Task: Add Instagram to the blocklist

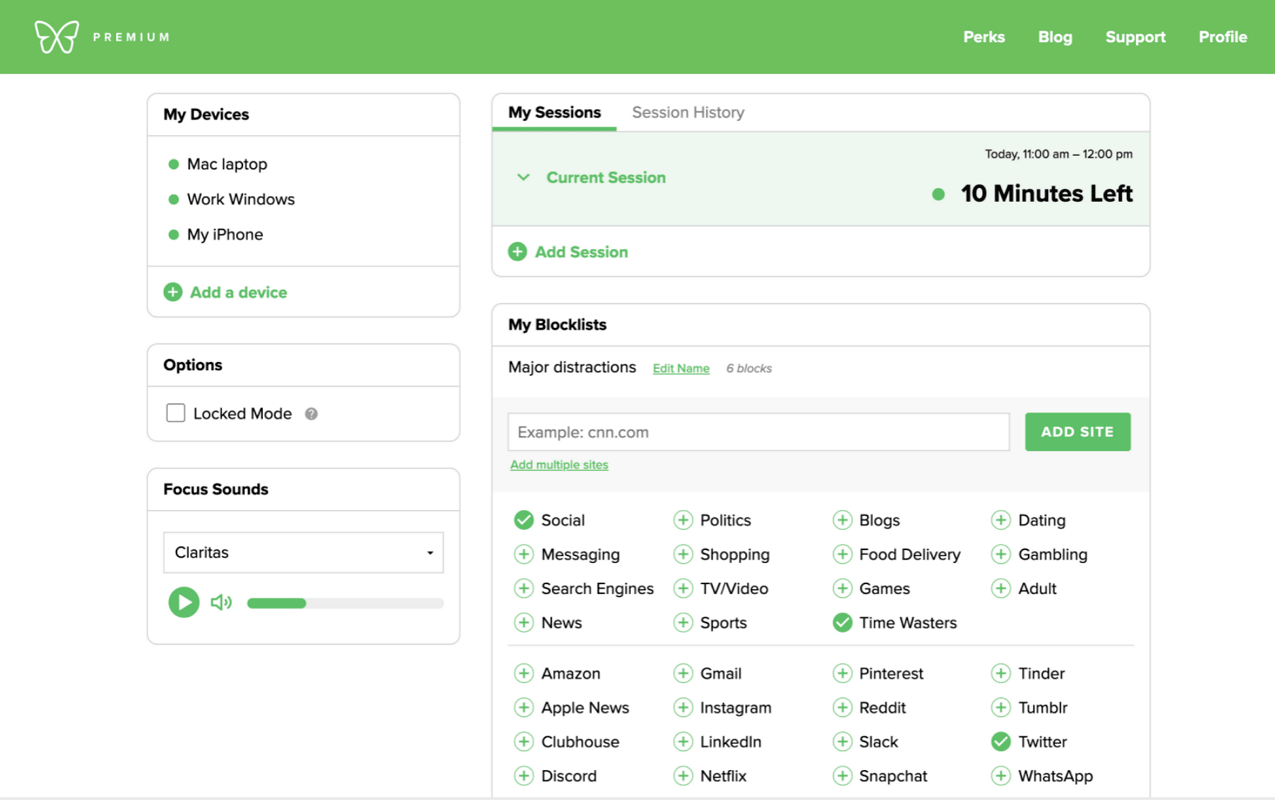Action: (683, 708)
